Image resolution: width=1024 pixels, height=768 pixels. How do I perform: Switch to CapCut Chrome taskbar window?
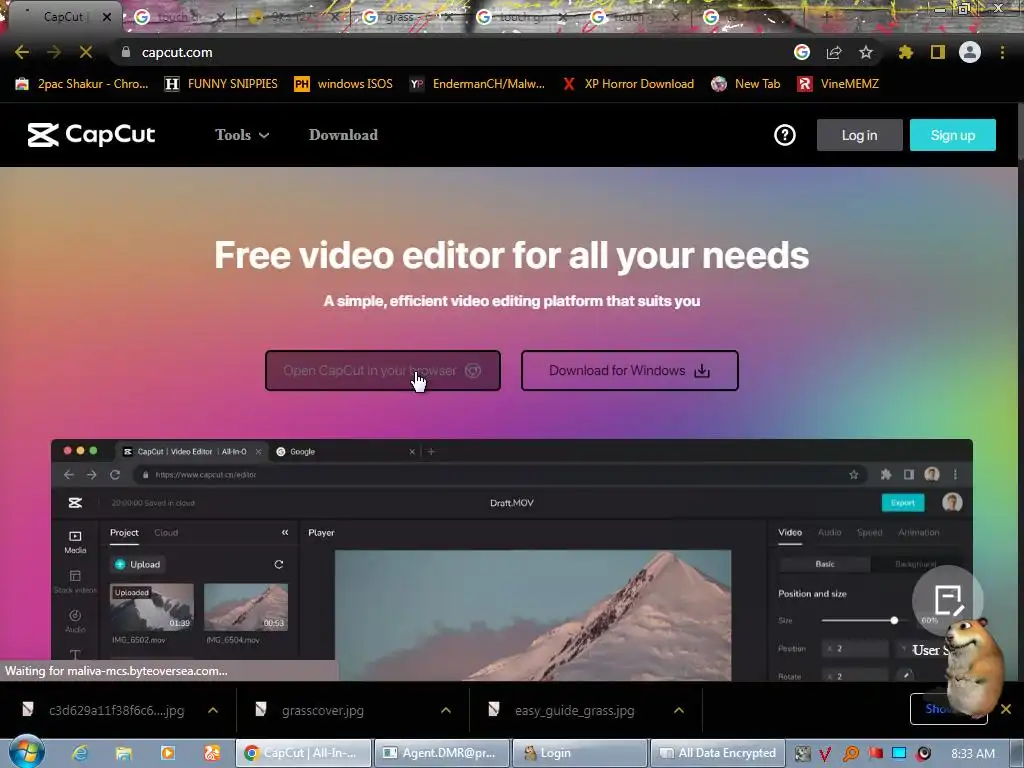[303, 753]
